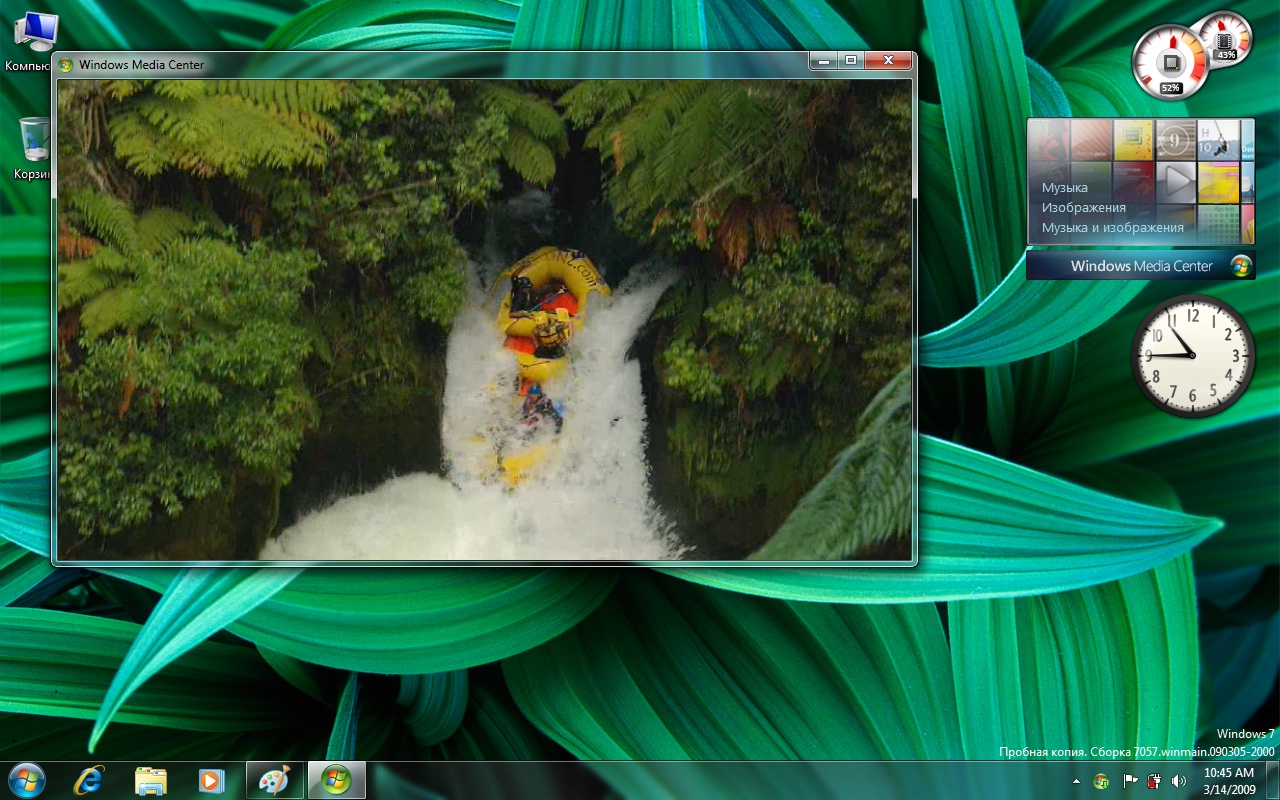
Task: Select the number 9 album tile in gadget
Action: pos(1176,140)
